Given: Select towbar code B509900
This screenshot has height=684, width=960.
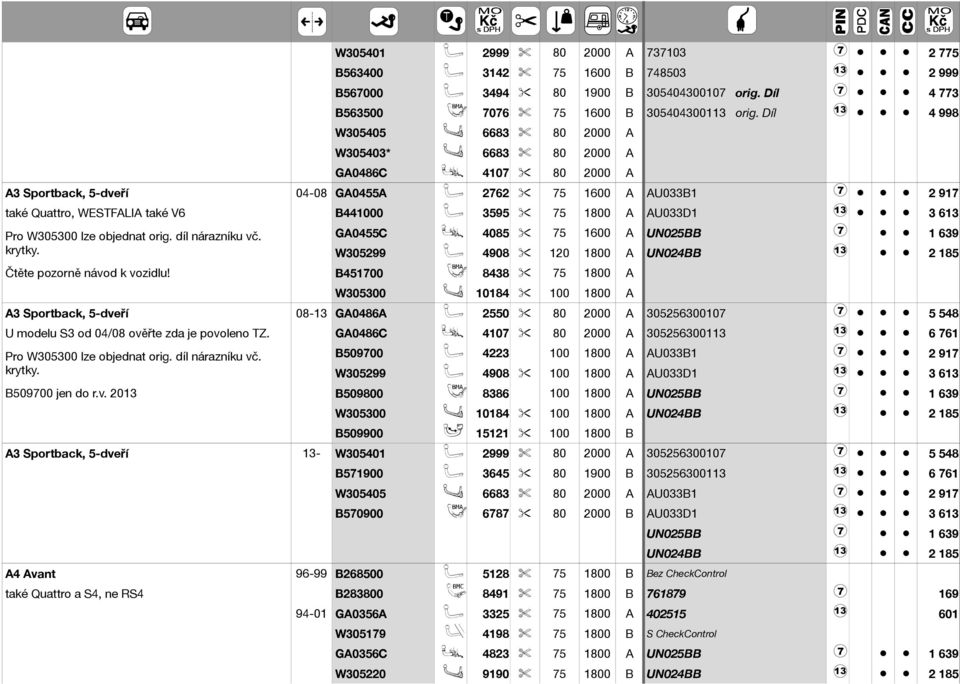Looking at the screenshot, I should [x=359, y=434].
